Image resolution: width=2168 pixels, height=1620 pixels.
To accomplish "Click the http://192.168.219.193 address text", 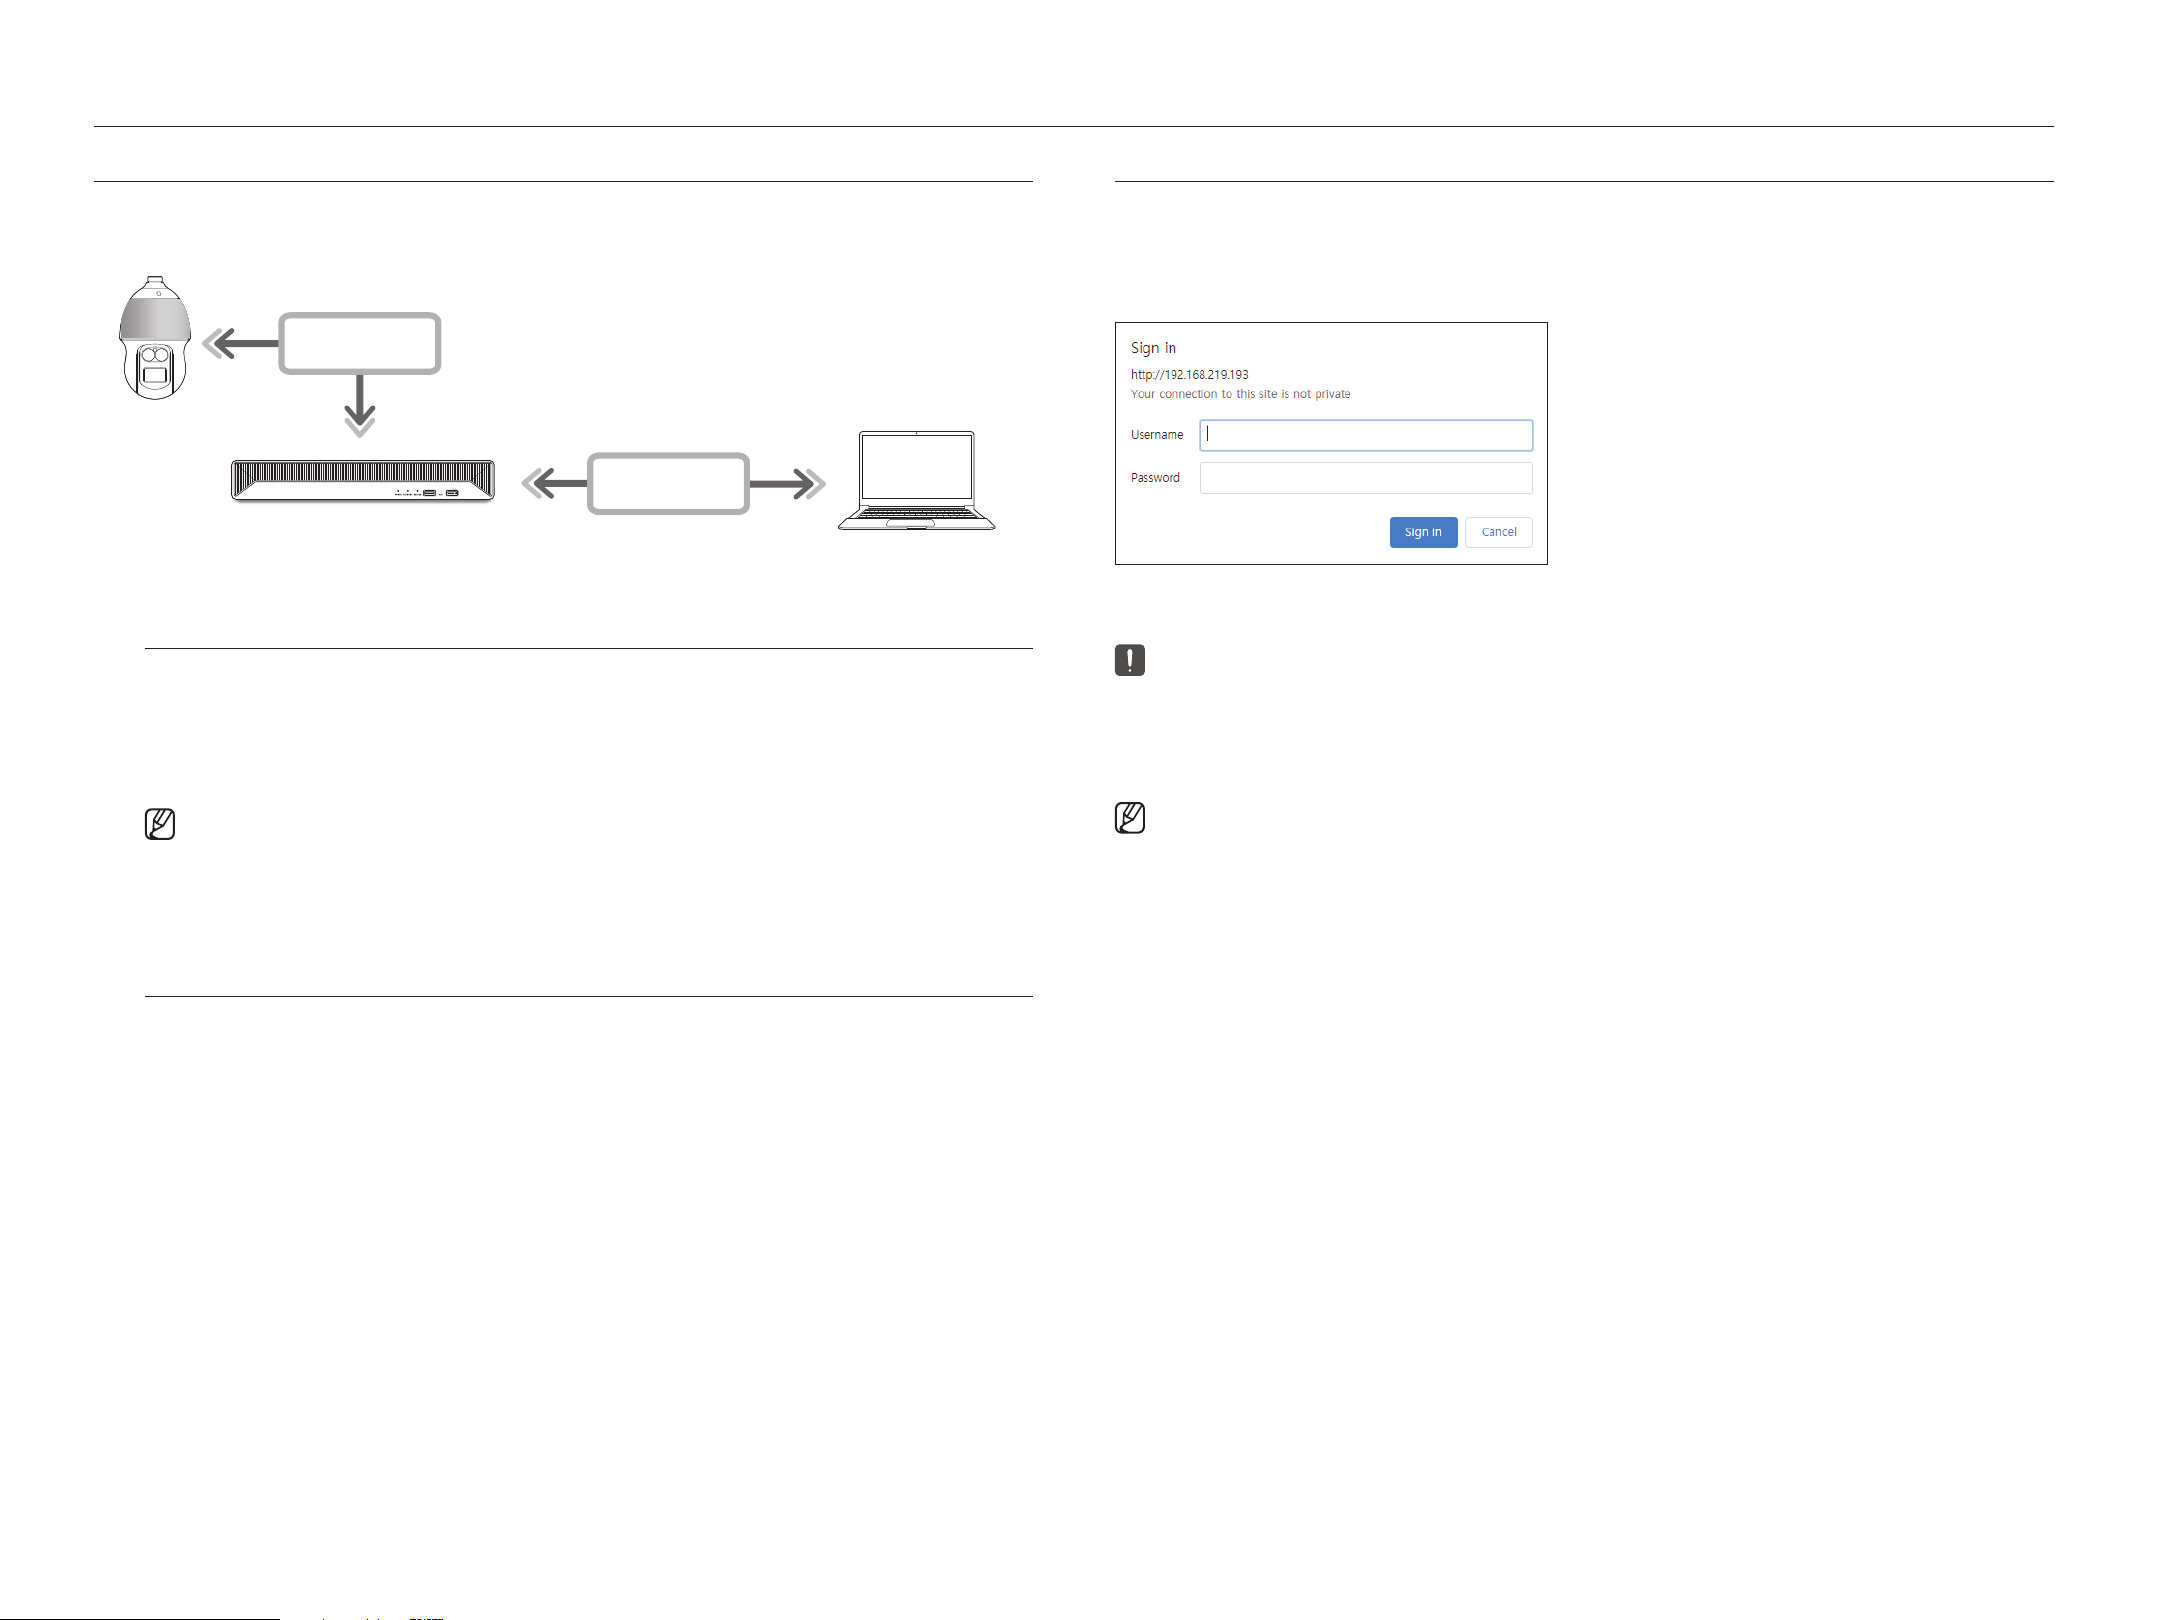I will (x=1190, y=375).
